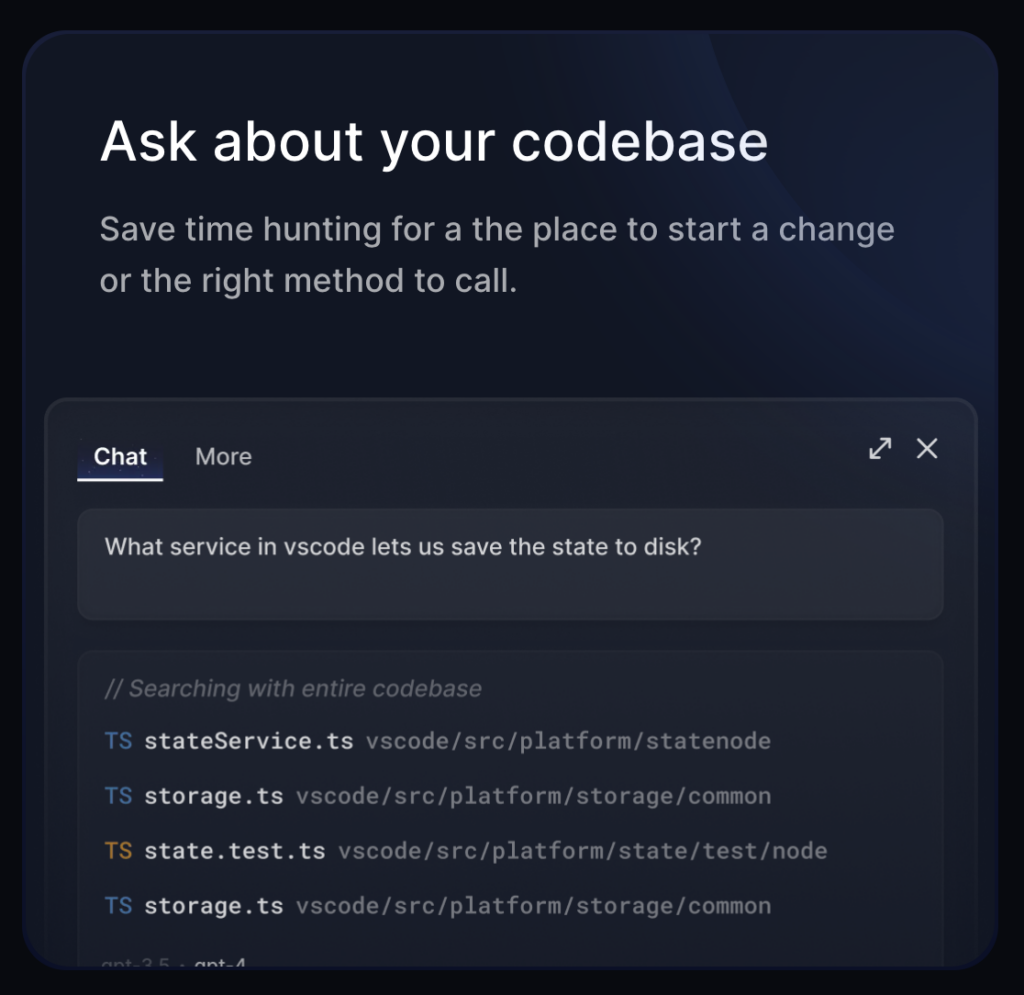Image resolution: width=1024 pixels, height=995 pixels.
Task: Click the 'Searching with entire codebase' comment
Action: pos(293,688)
